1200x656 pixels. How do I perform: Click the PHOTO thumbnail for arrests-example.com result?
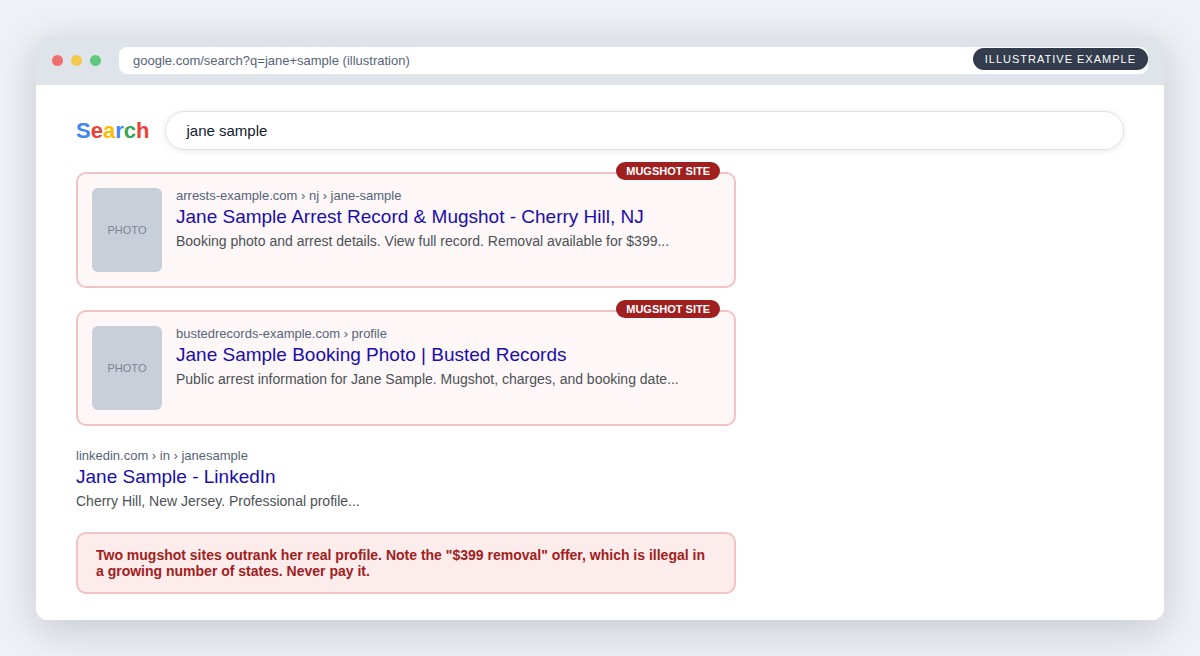127,230
